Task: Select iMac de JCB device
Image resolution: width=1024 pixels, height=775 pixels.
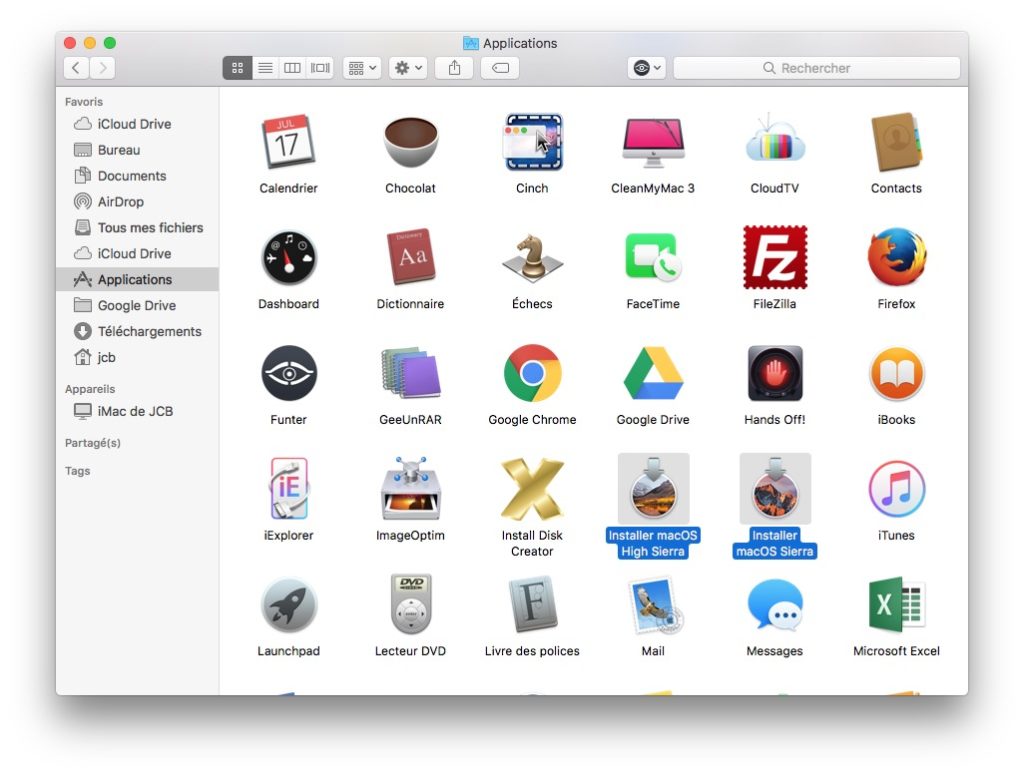Action: point(137,411)
